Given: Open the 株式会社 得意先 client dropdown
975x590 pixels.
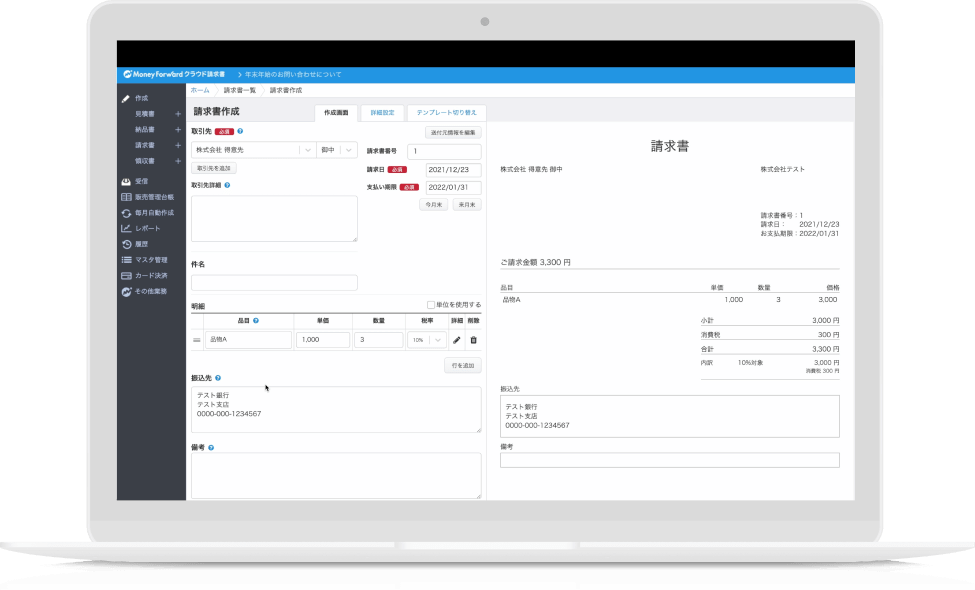Looking at the screenshot, I should (254, 150).
